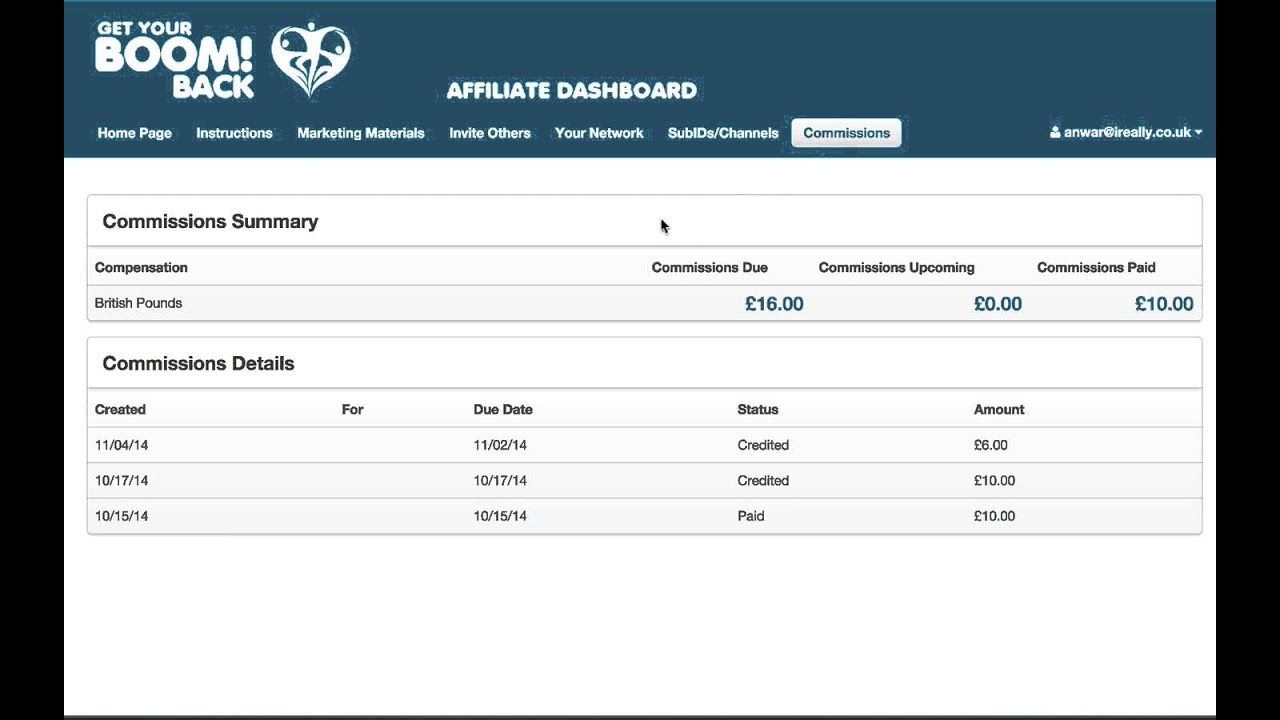The width and height of the screenshot is (1280, 720).
Task: Open the anwar@ireally.co.uk account dropdown
Action: click(1126, 132)
